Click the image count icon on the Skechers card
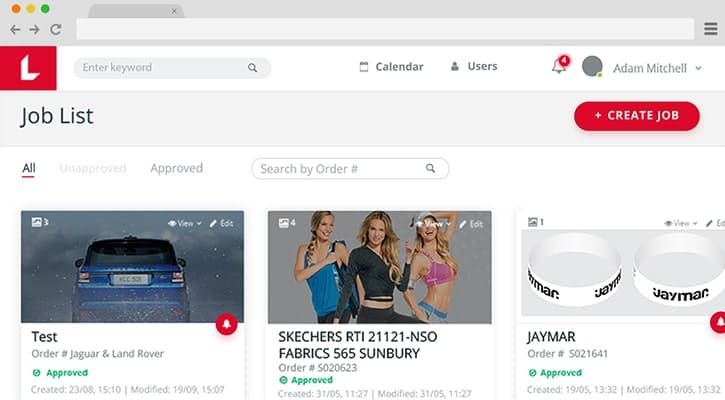This screenshot has width=725, height=400. coord(283,223)
